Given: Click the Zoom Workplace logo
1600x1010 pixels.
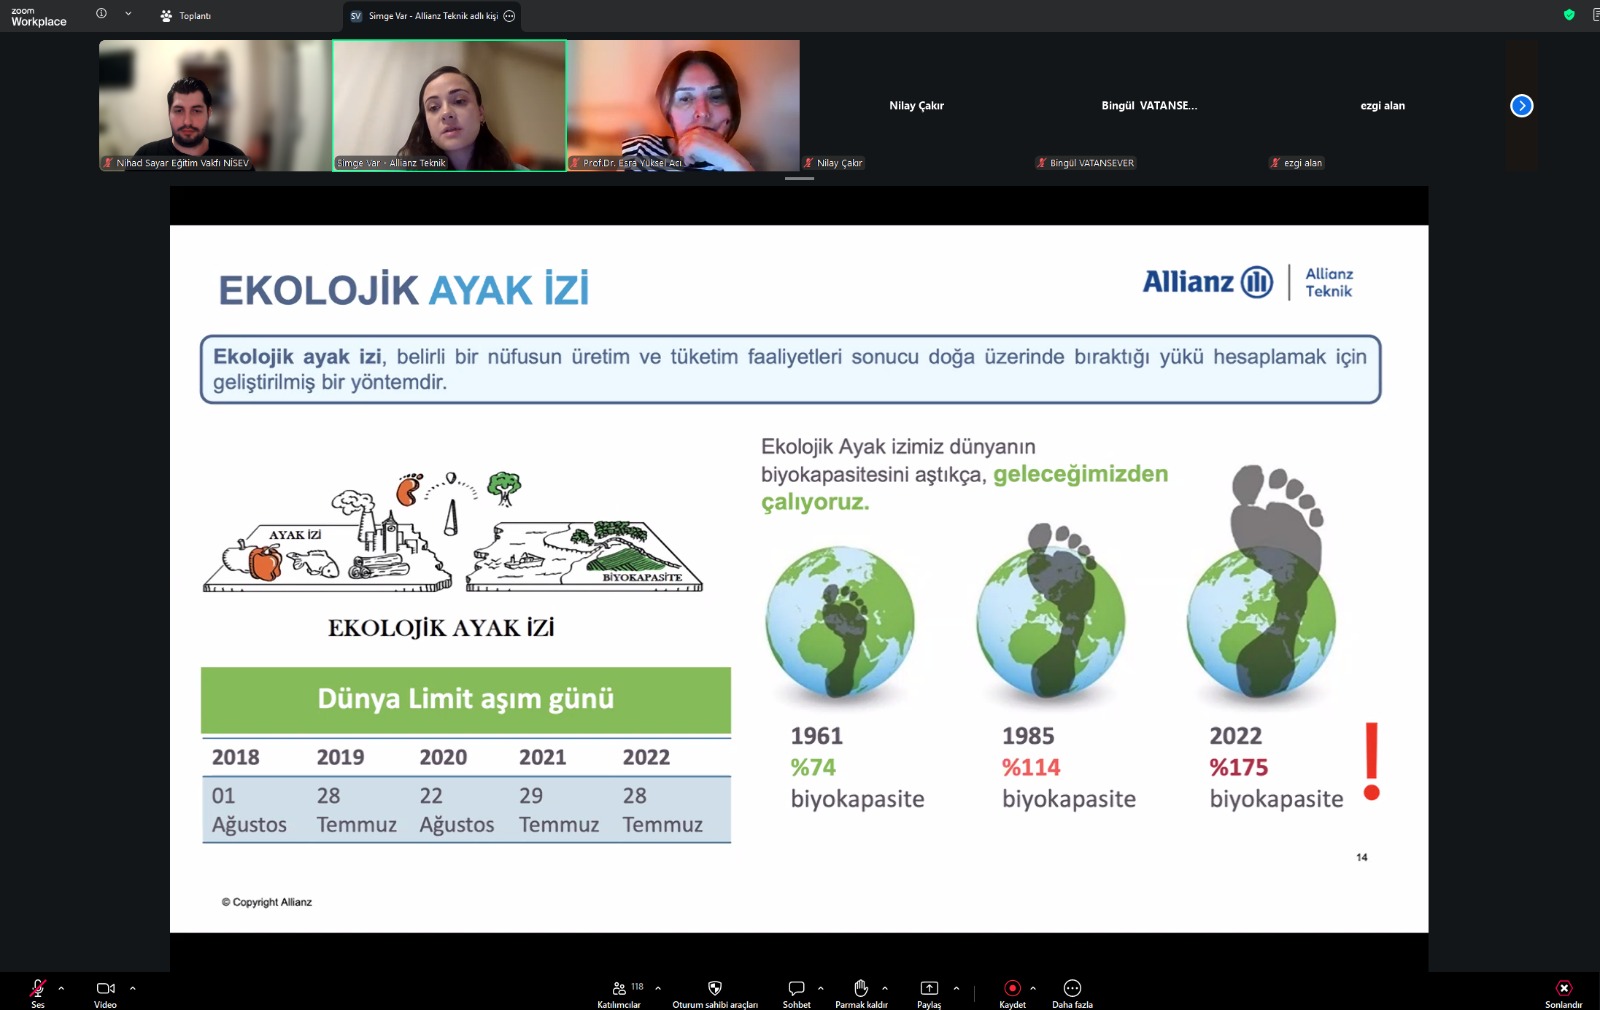Looking at the screenshot, I should pyautogui.click(x=39, y=16).
